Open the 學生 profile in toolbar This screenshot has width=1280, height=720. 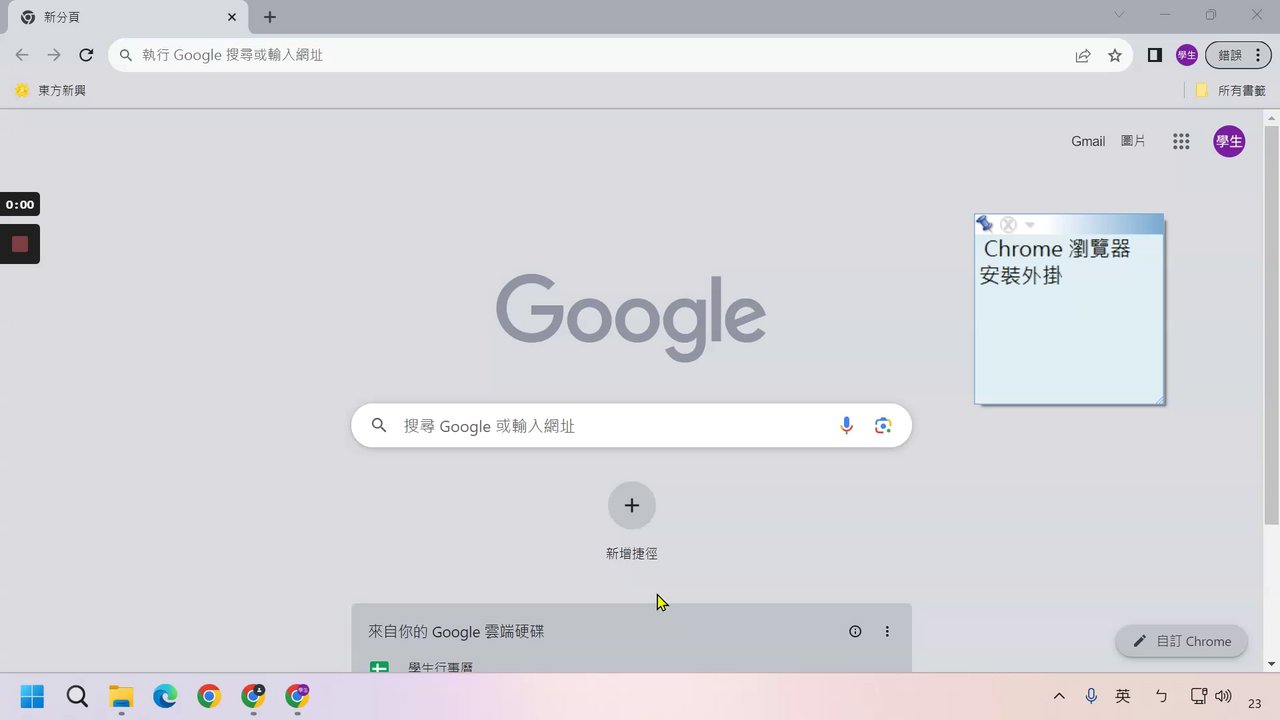click(1187, 56)
